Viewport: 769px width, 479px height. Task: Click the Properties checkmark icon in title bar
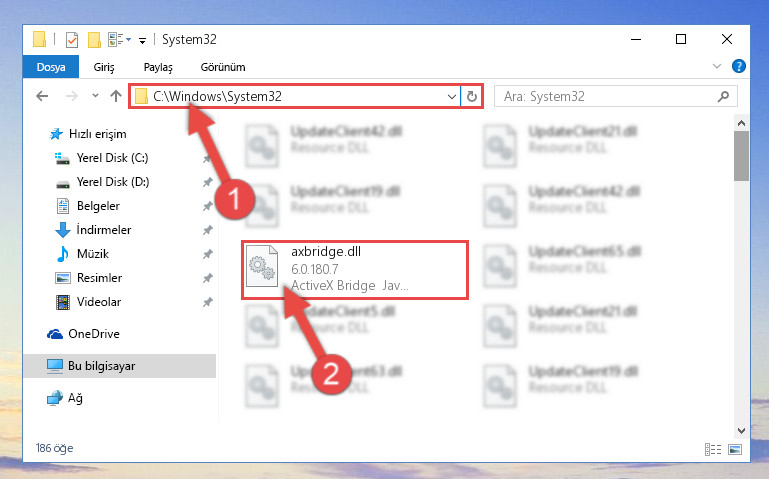click(x=72, y=39)
